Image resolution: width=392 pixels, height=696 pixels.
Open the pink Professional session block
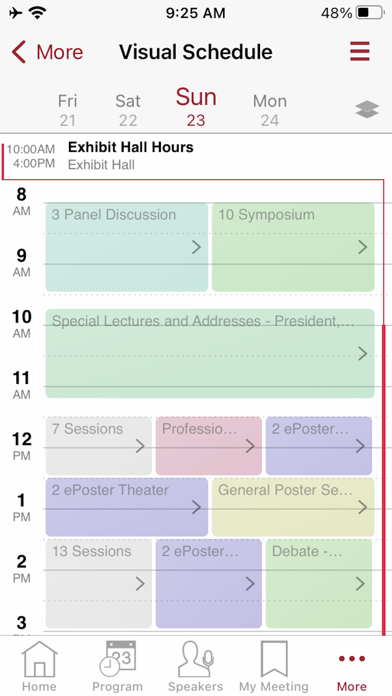click(x=209, y=446)
